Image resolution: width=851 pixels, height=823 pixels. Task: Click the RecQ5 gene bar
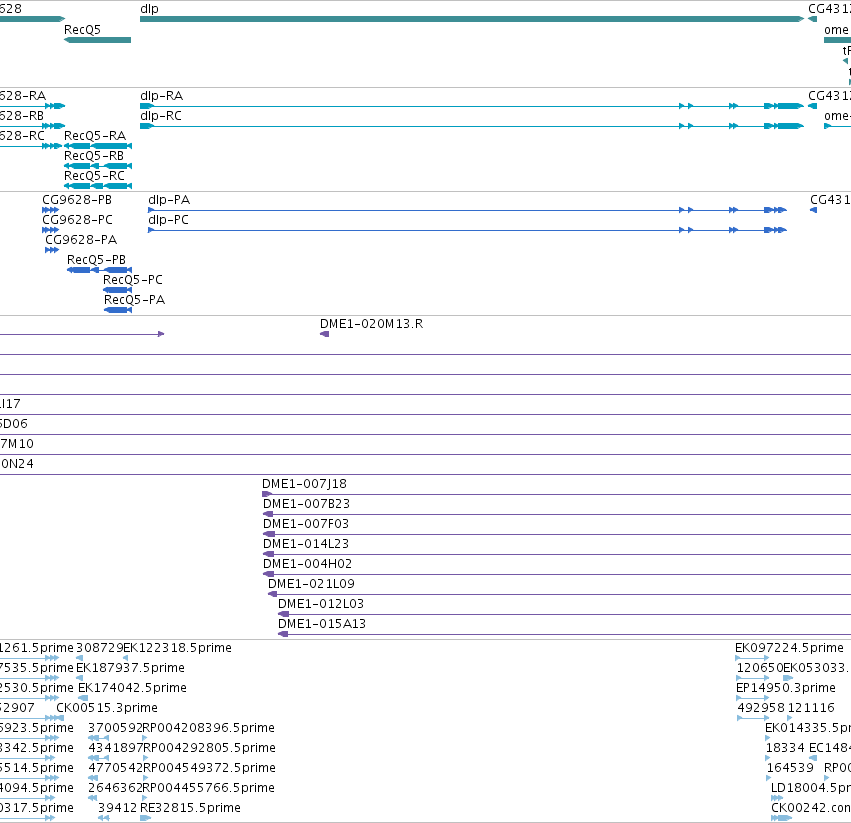[x=98, y=40]
